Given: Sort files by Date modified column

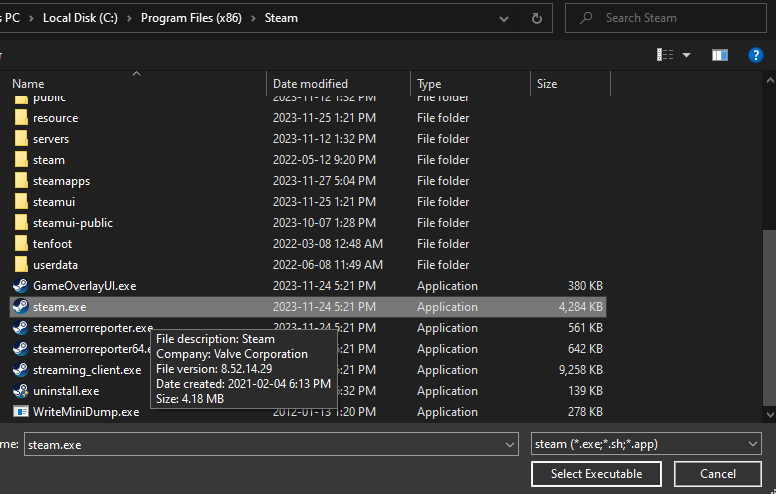Looking at the screenshot, I should coord(310,84).
